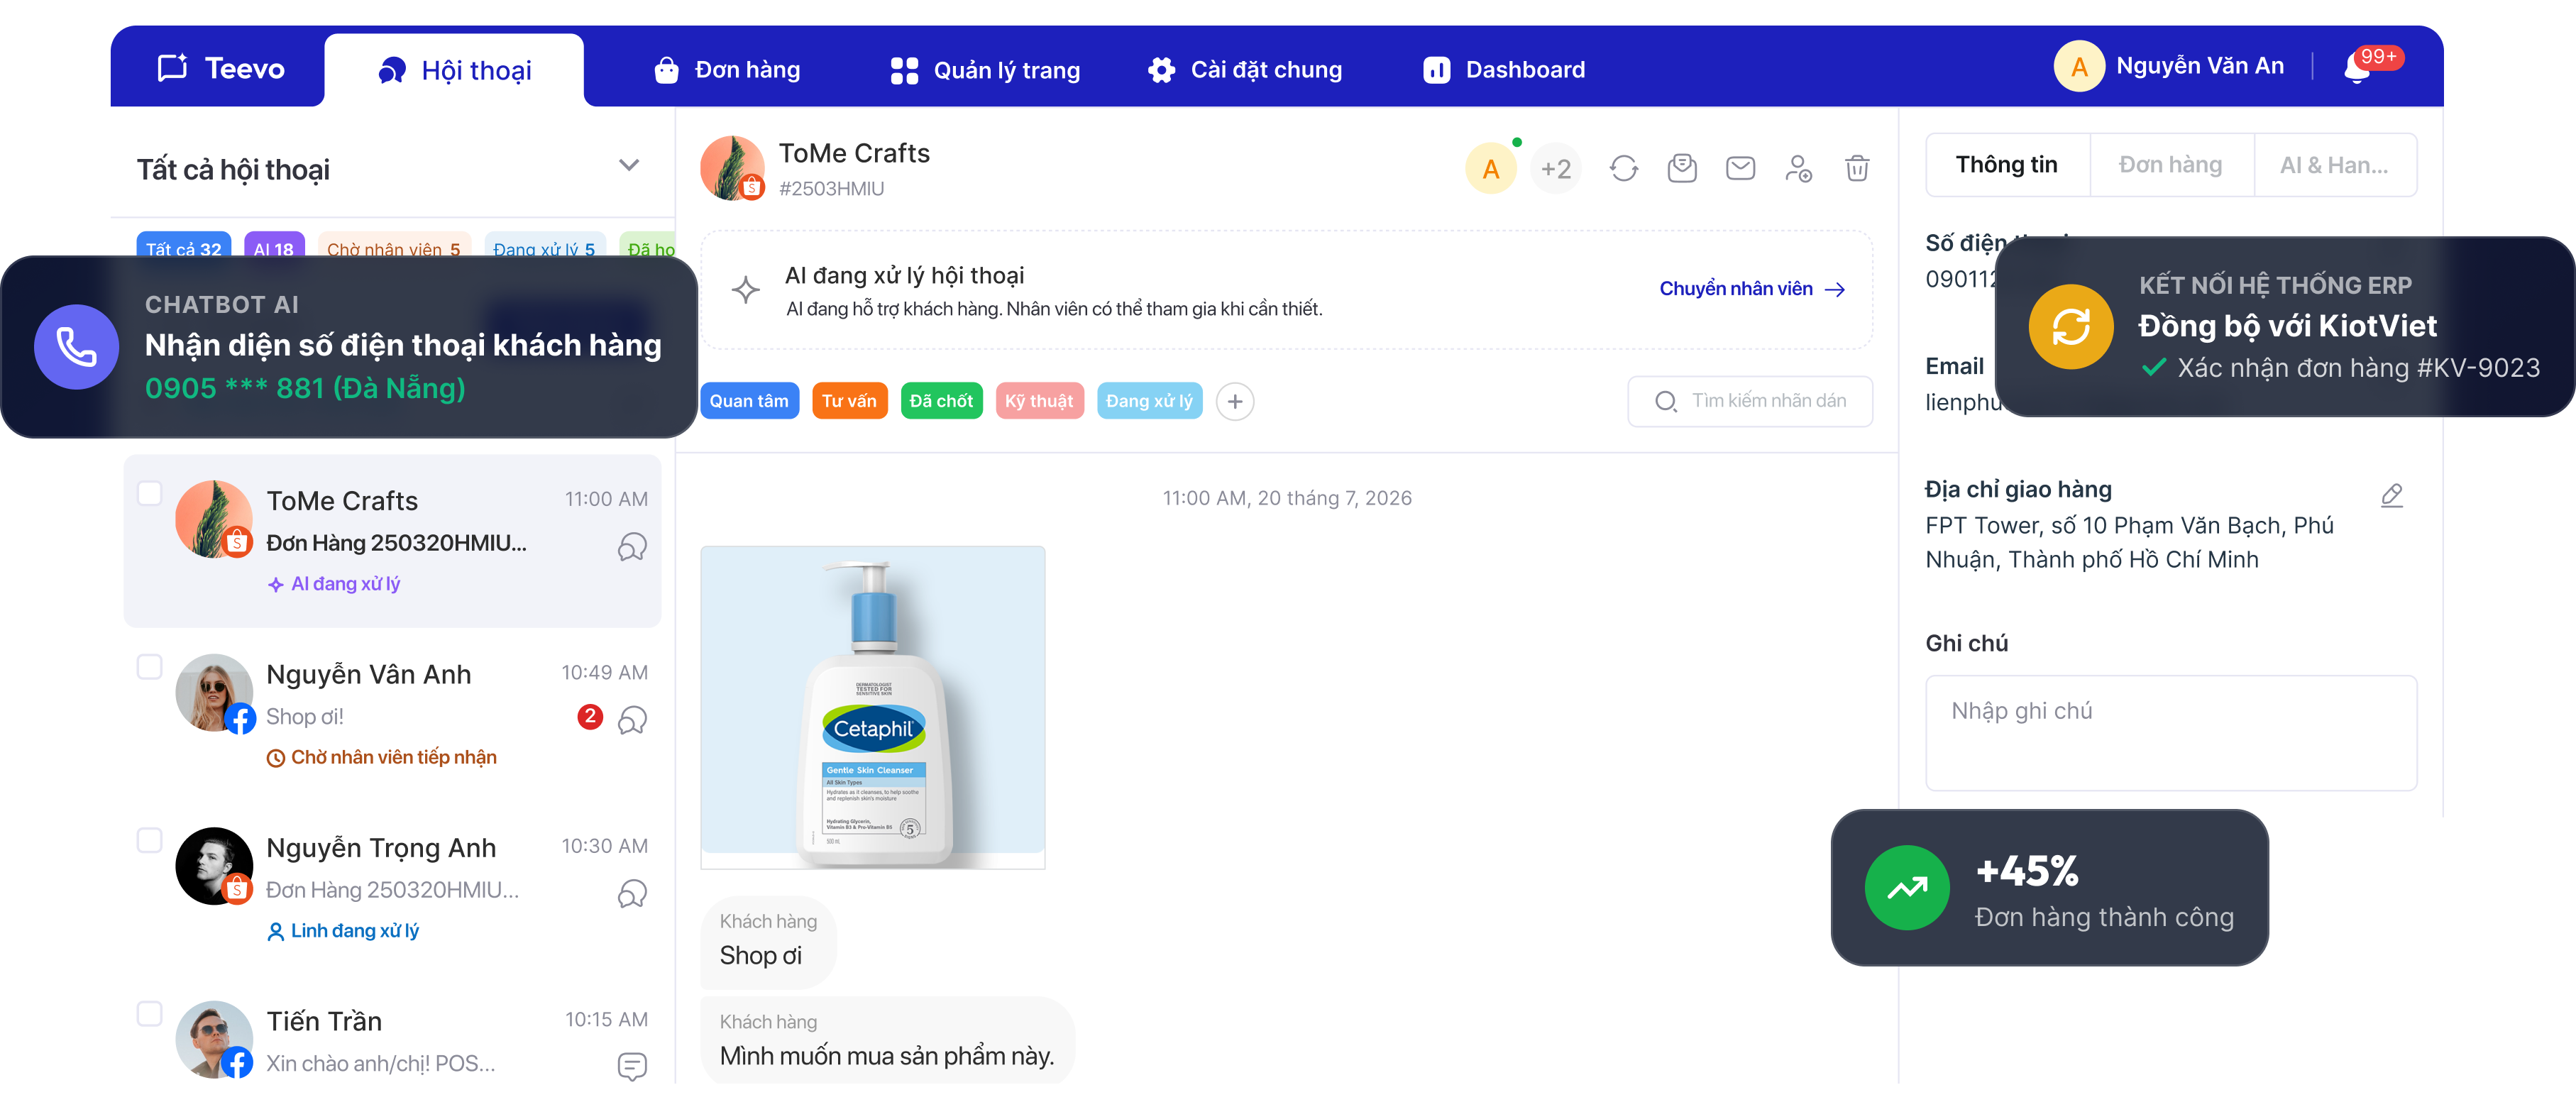Click the headset icon on Nguyễn Vân Anh row
The image size is (2576, 1107).
point(632,720)
